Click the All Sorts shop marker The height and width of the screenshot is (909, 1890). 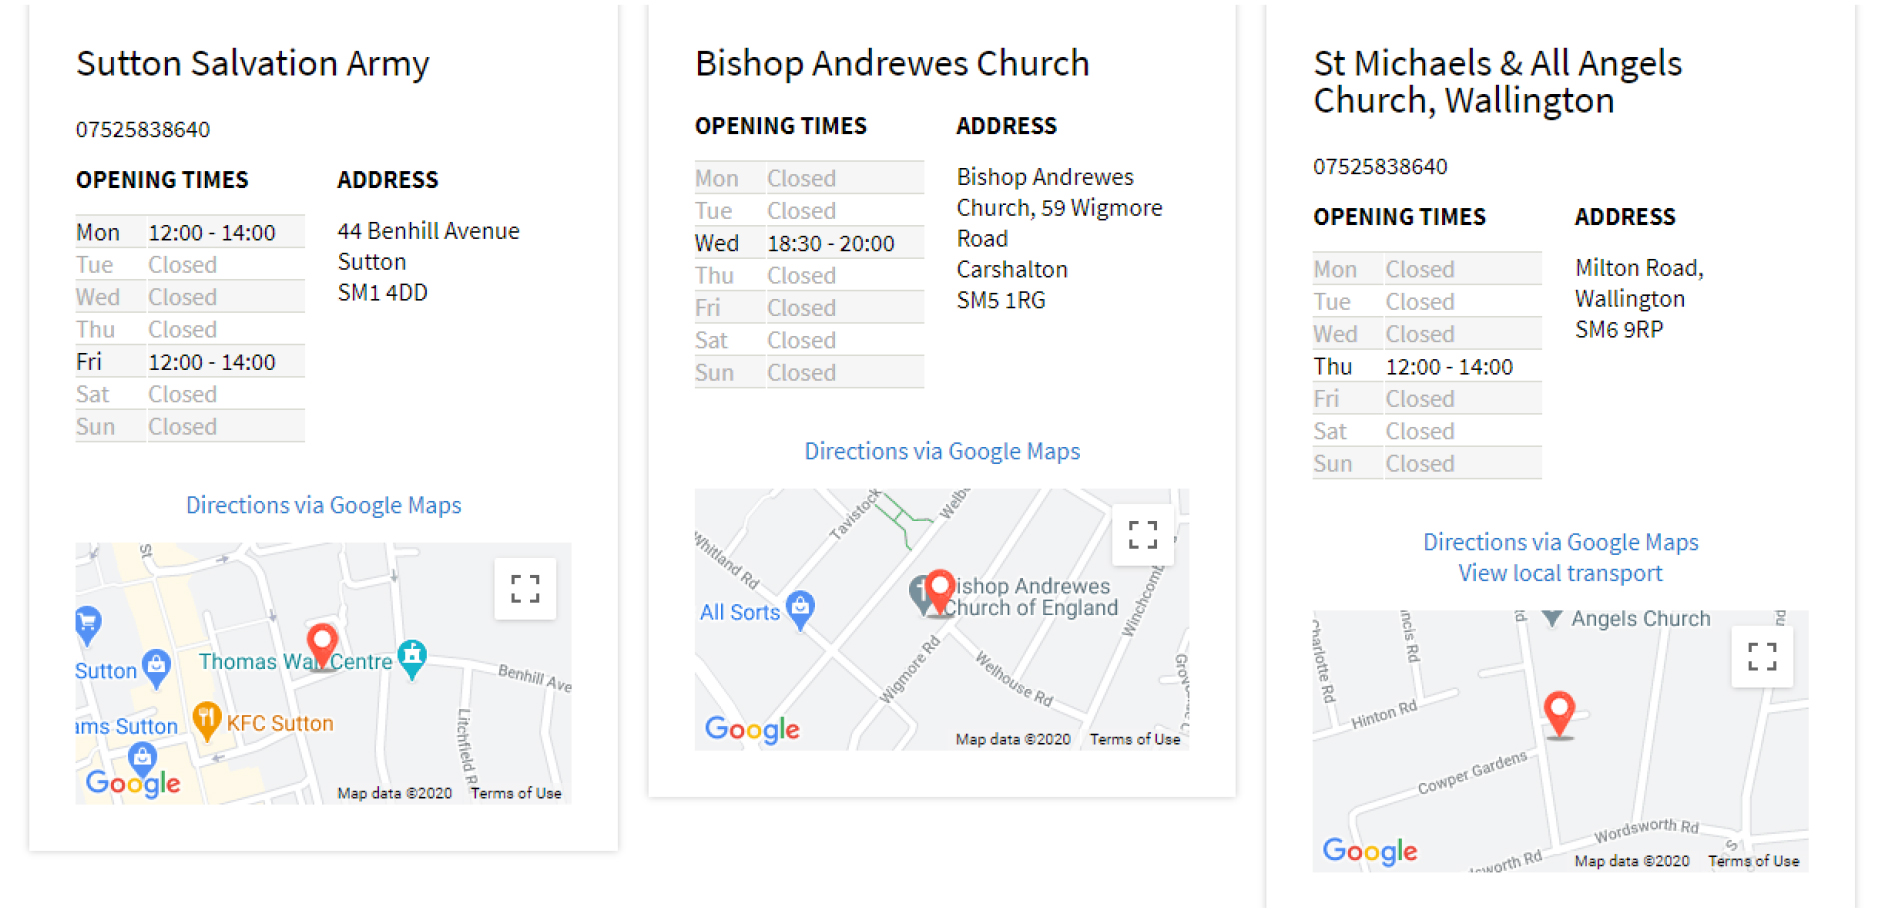tap(800, 610)
